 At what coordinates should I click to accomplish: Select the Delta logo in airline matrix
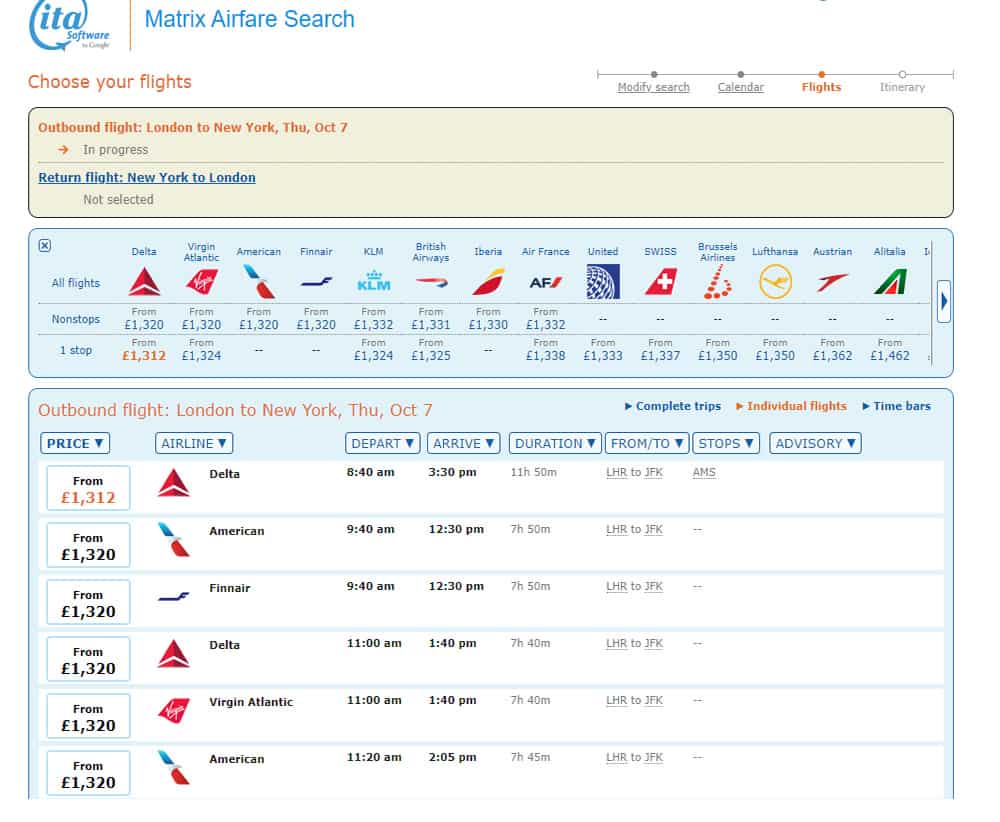click(x=144, y=282)
